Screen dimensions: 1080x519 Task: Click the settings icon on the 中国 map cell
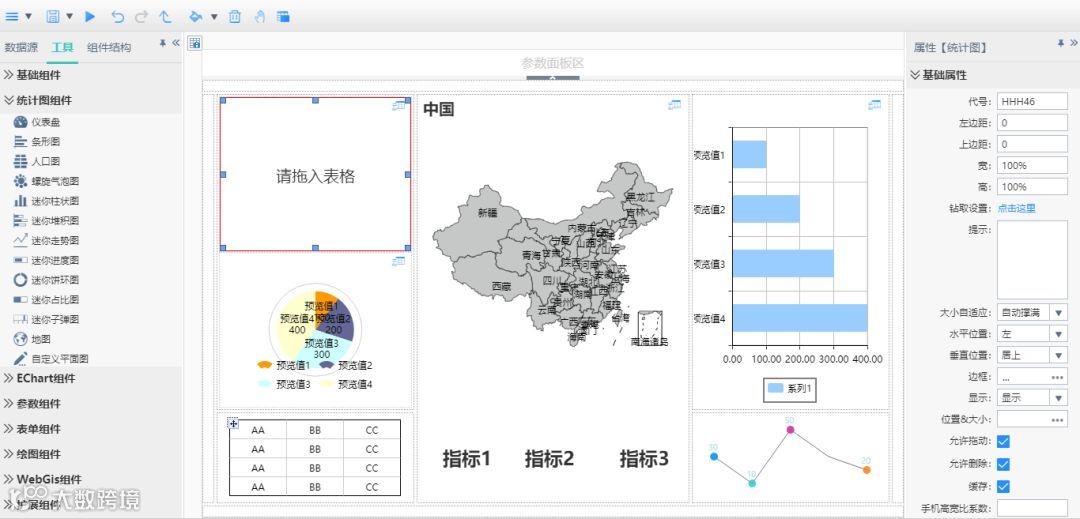pos(674,105)
